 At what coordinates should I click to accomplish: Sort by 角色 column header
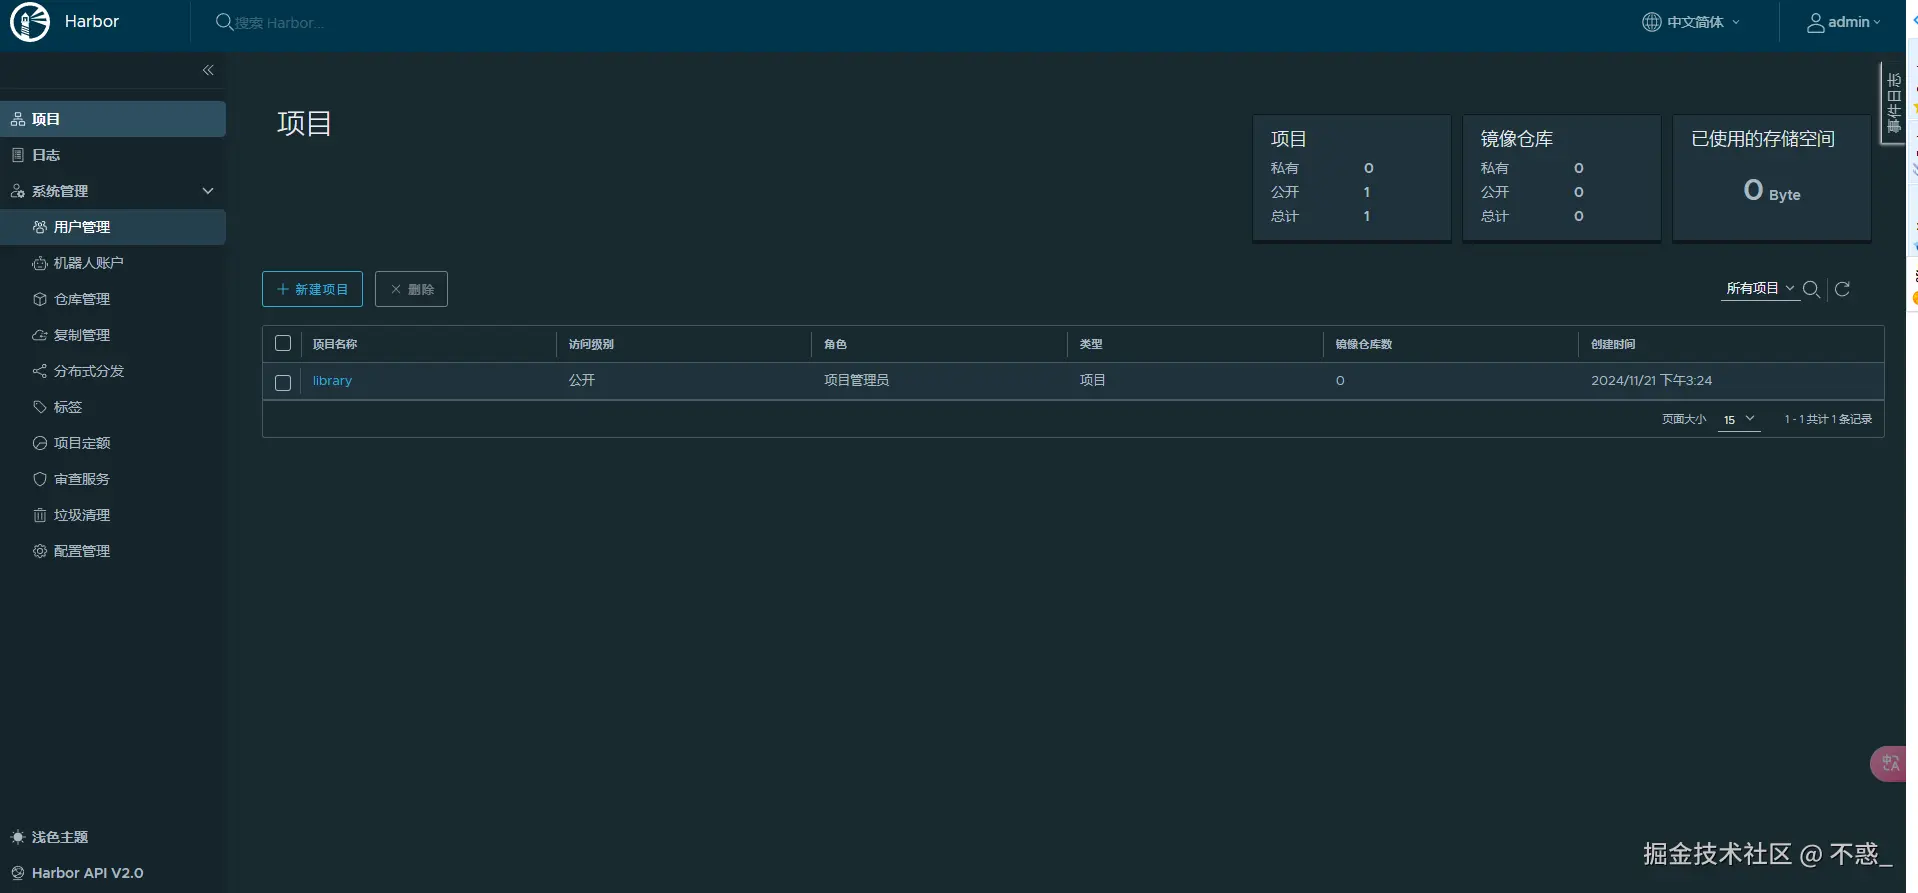click(x=835, y=344)
